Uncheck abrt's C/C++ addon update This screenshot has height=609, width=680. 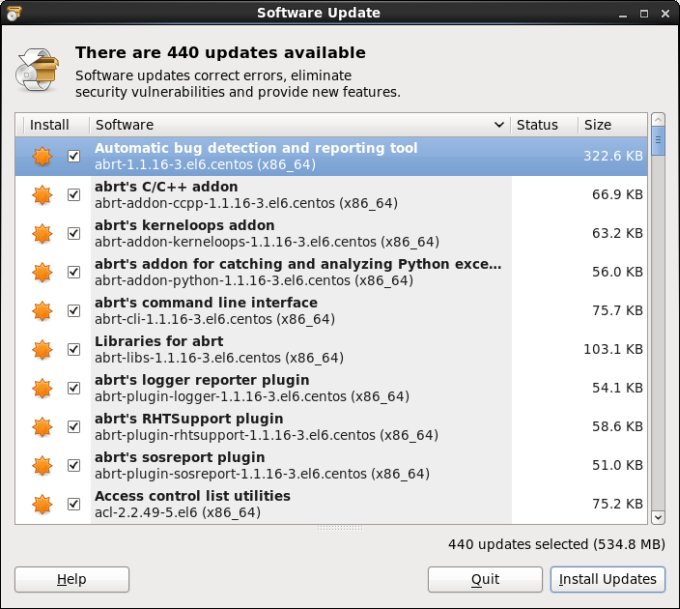click(74, 194)
